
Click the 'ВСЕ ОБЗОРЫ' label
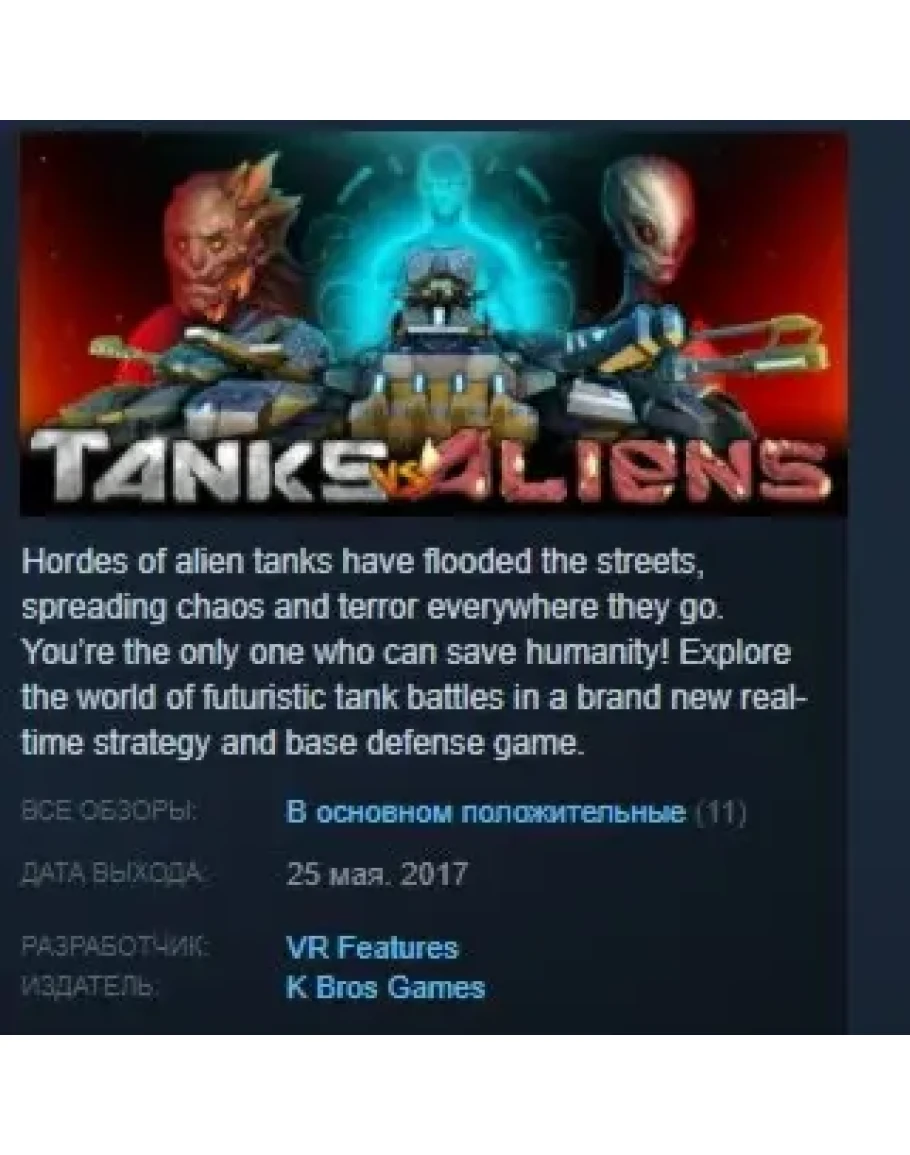click(x=109, y=811)
